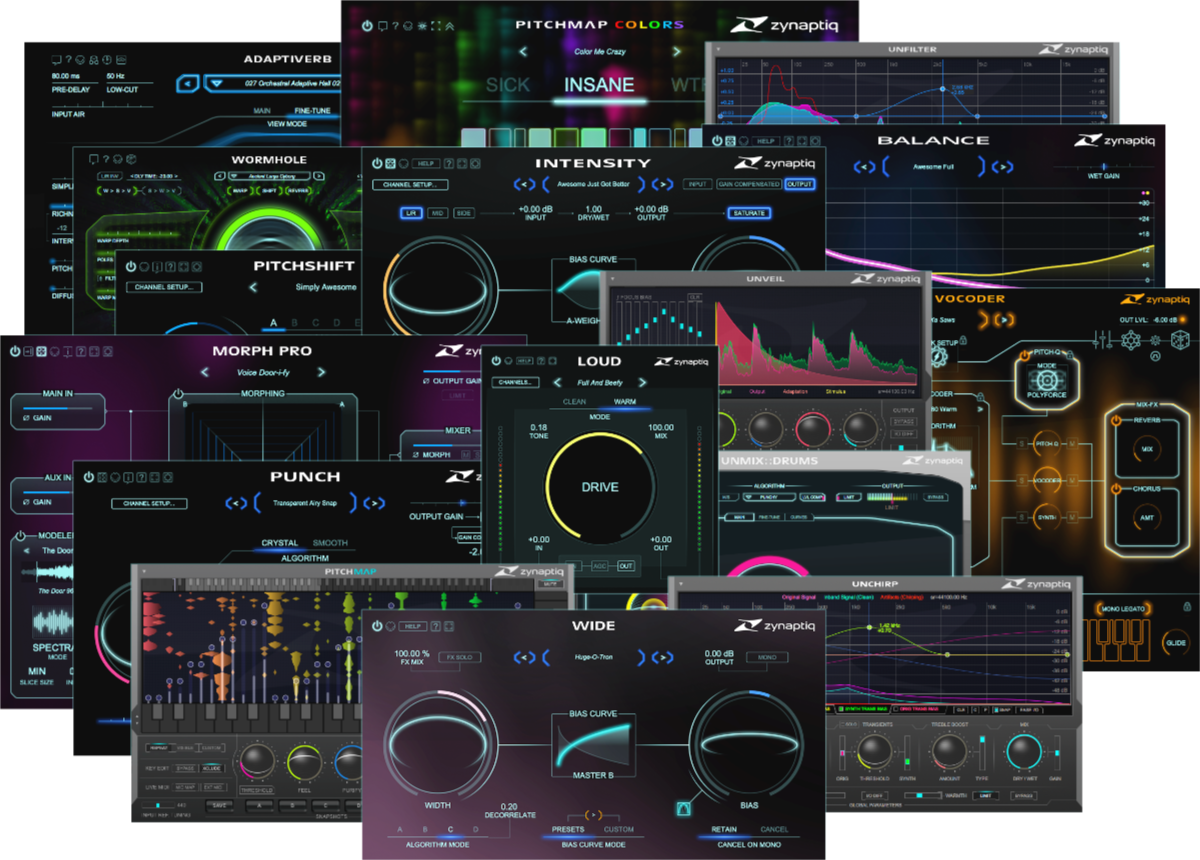
Task: Select INSANE option in PITCHMAP COLORS
Action: click(x=599, y=85)
